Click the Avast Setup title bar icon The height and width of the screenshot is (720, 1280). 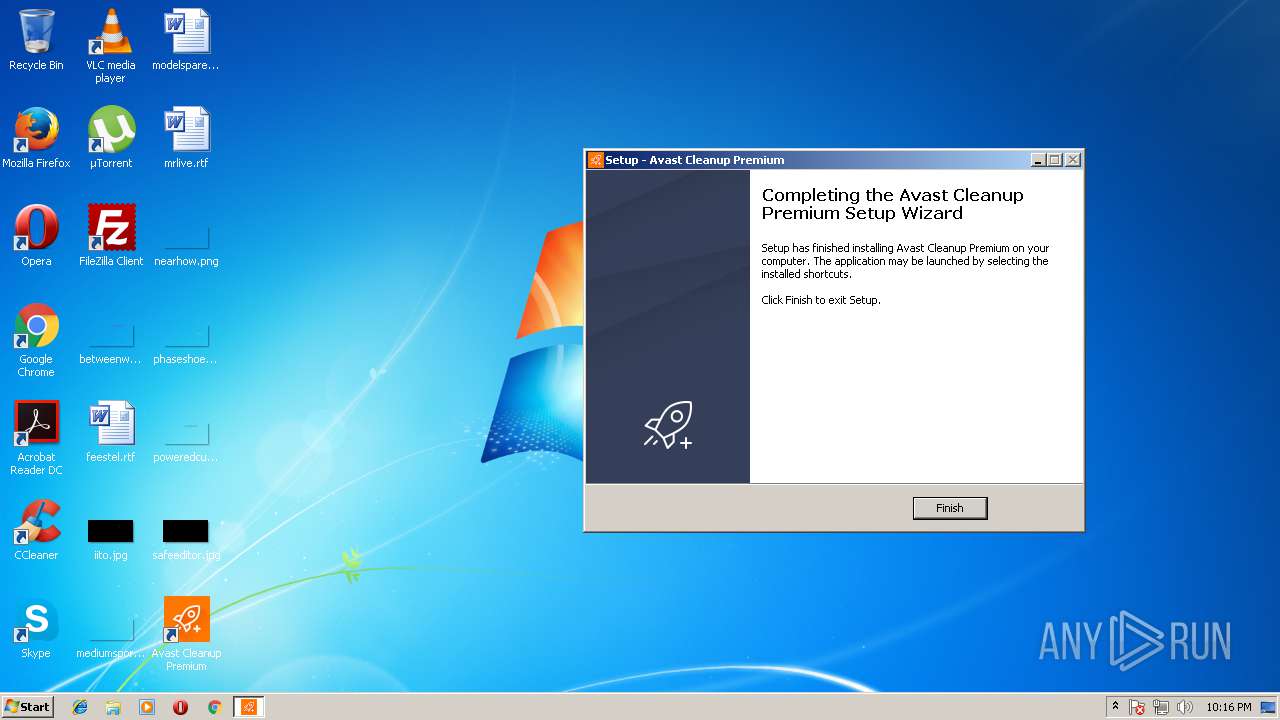[596, 160]
